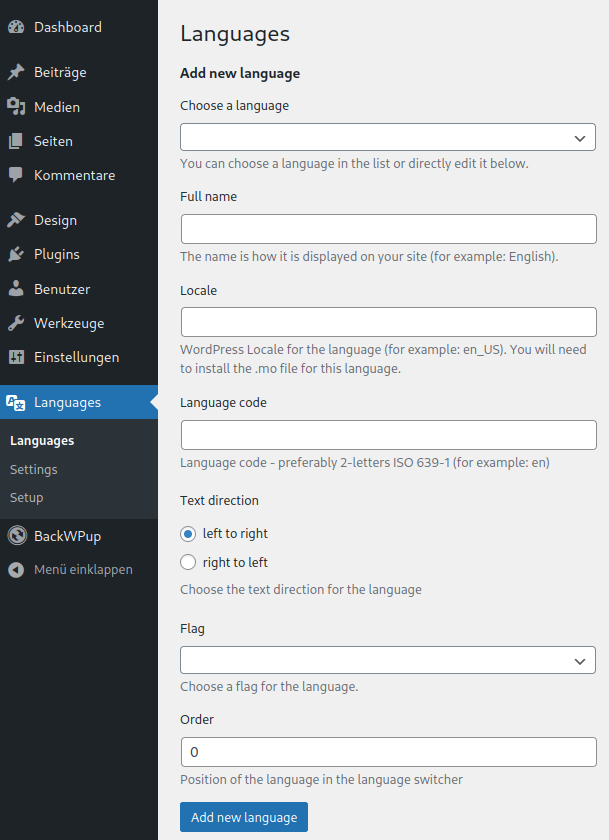Click the Seiten pages icon
The height and width of the screenshot is (840, 609).
point(16,141)
